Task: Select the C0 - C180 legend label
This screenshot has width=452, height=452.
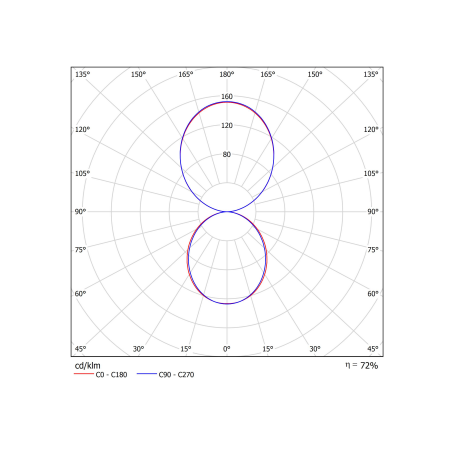Action: 111,375
